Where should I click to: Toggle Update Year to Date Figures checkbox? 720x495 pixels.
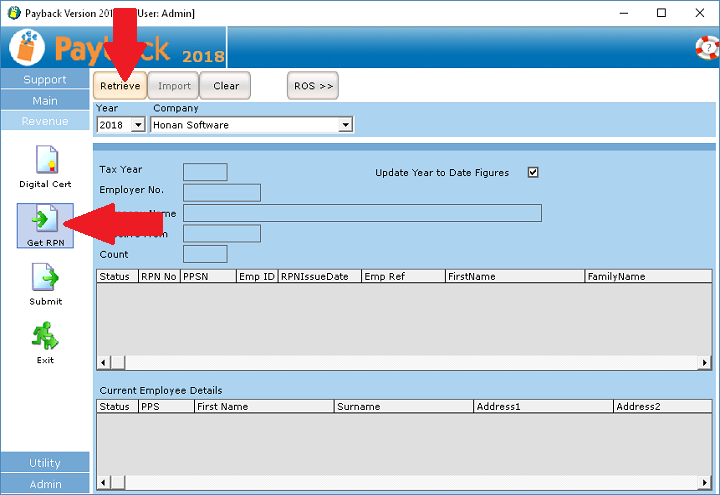(533, 172)
